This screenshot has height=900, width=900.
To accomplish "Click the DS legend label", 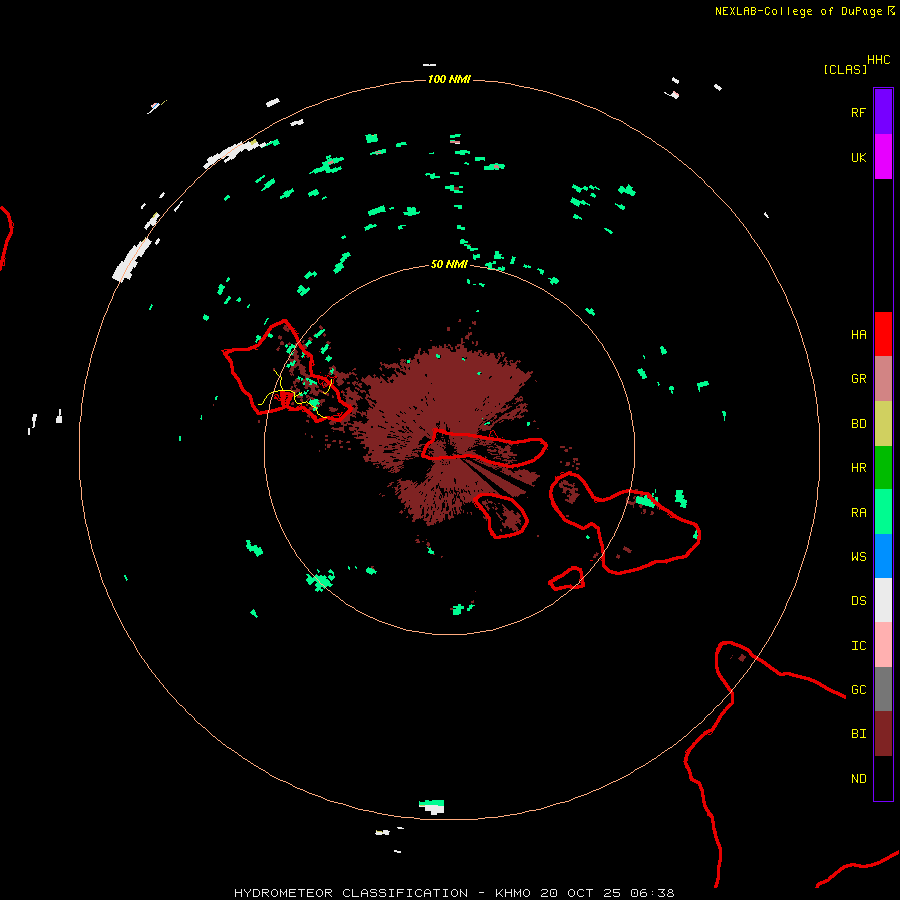I will click(x=859, y=601).
